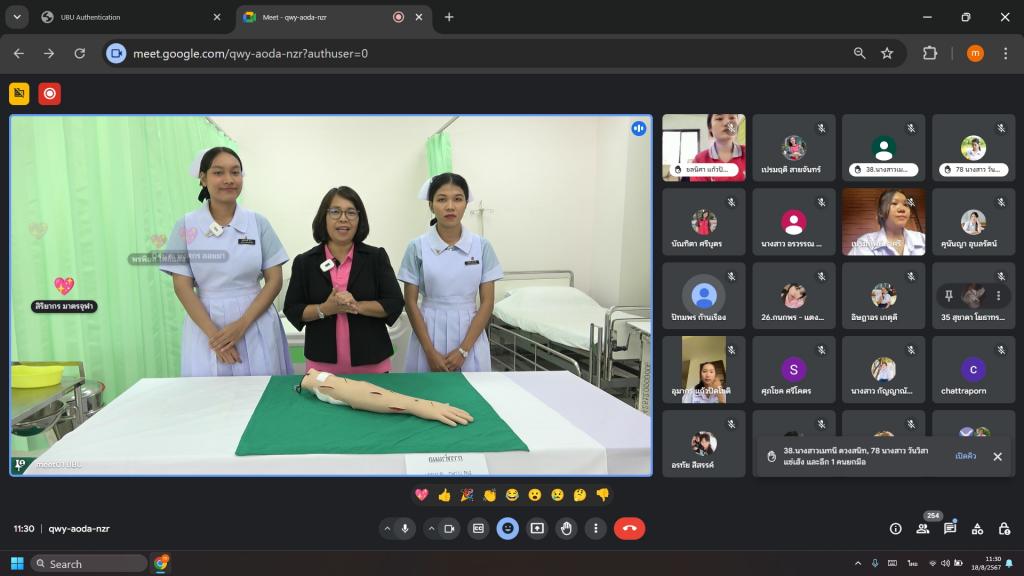Toggle closed captions
Image resolution: width=1024 pixels, height=576 pixels.
[479, 528]
